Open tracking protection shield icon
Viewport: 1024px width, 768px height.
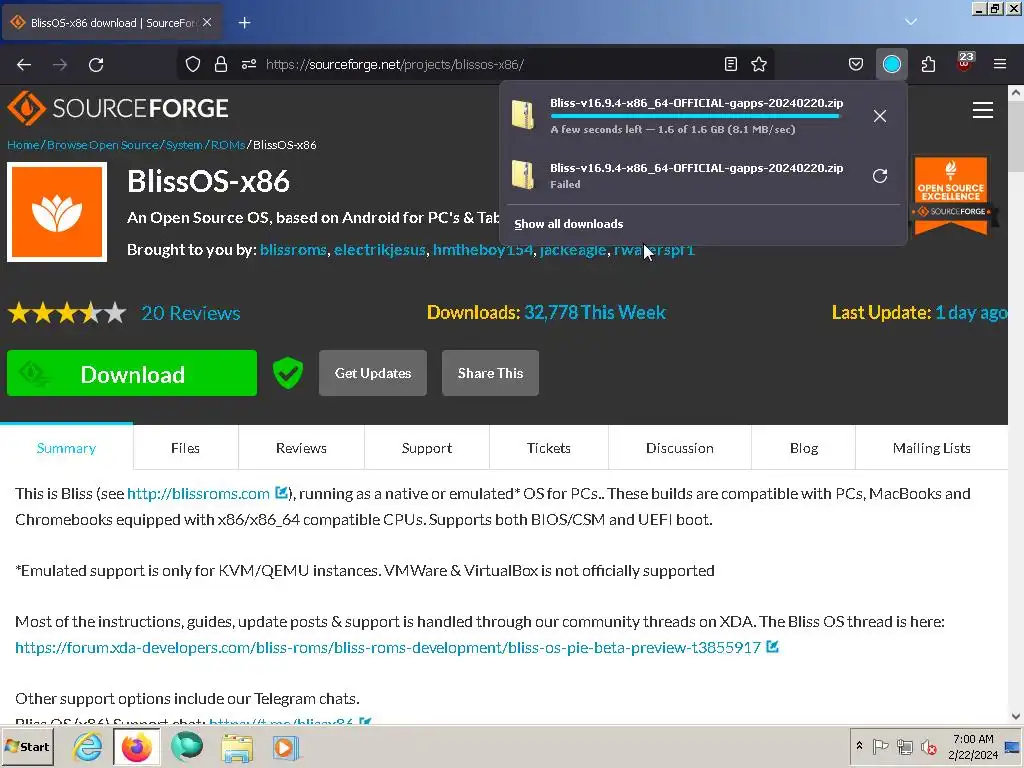(193, 65)
